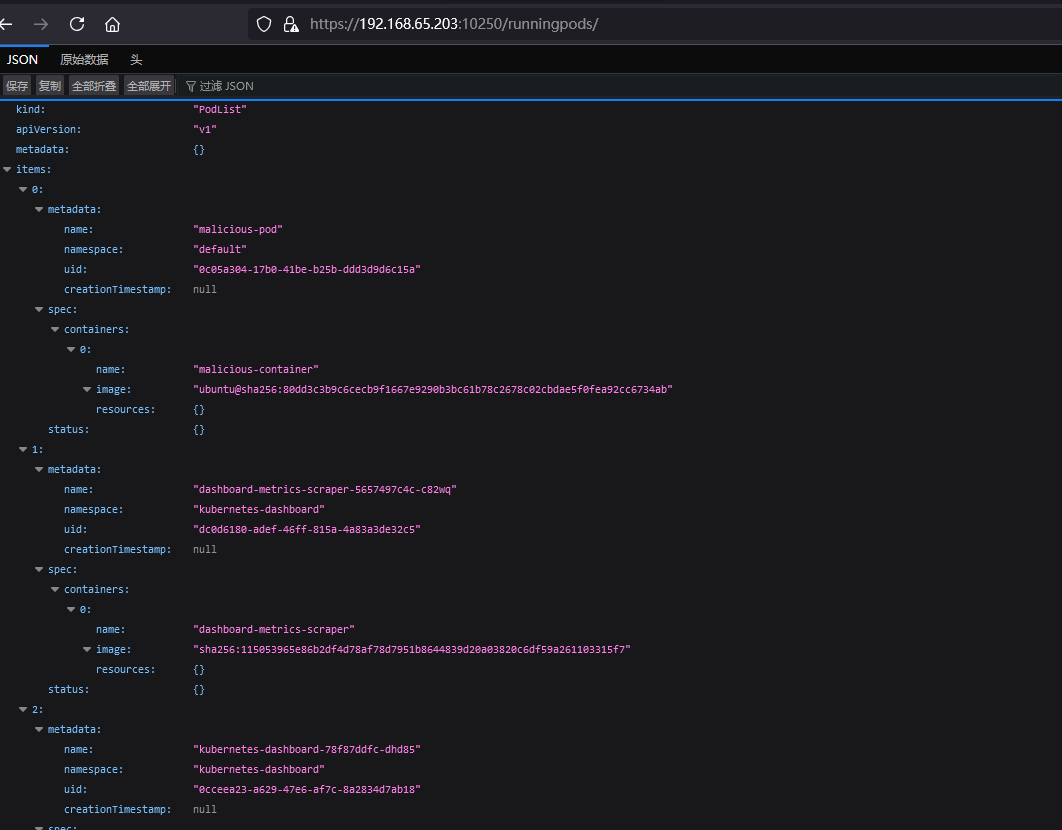The width and height of the screenshot is (1062, 830).
Task: Click the status key of malicious-pod
Action: (68, 430)
